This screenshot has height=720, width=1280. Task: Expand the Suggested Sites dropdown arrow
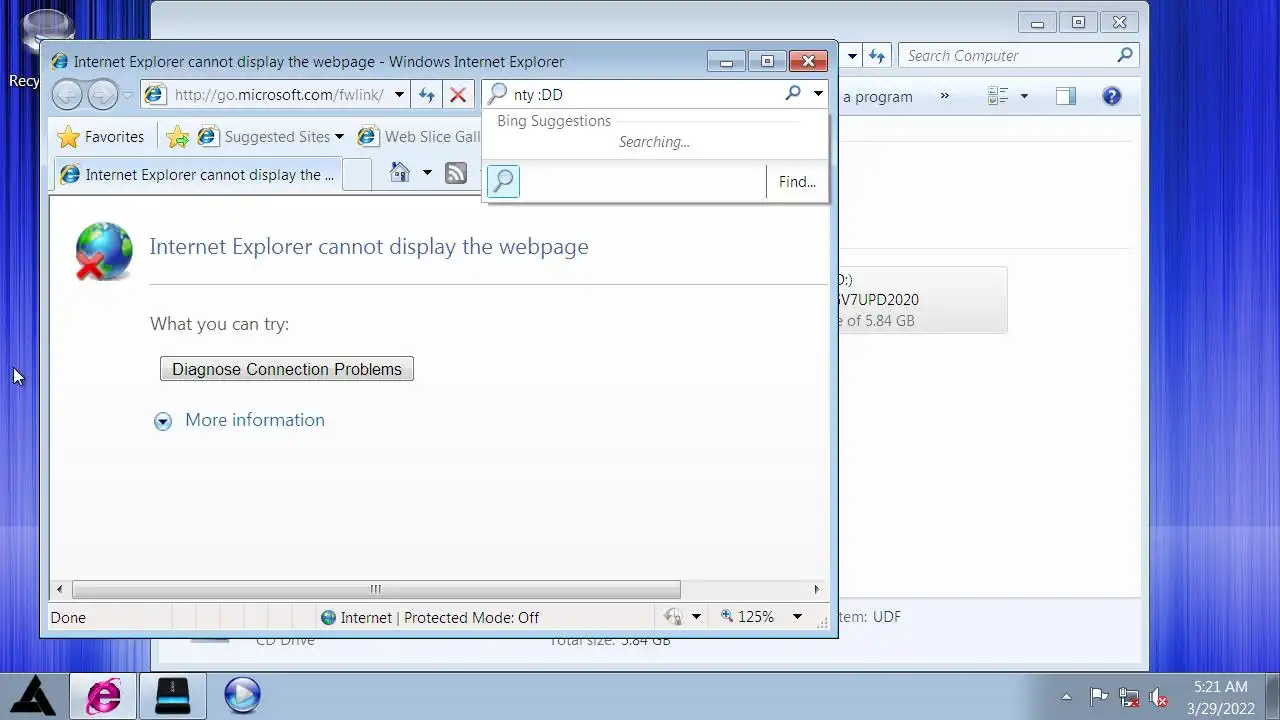(x=339, y=137)
